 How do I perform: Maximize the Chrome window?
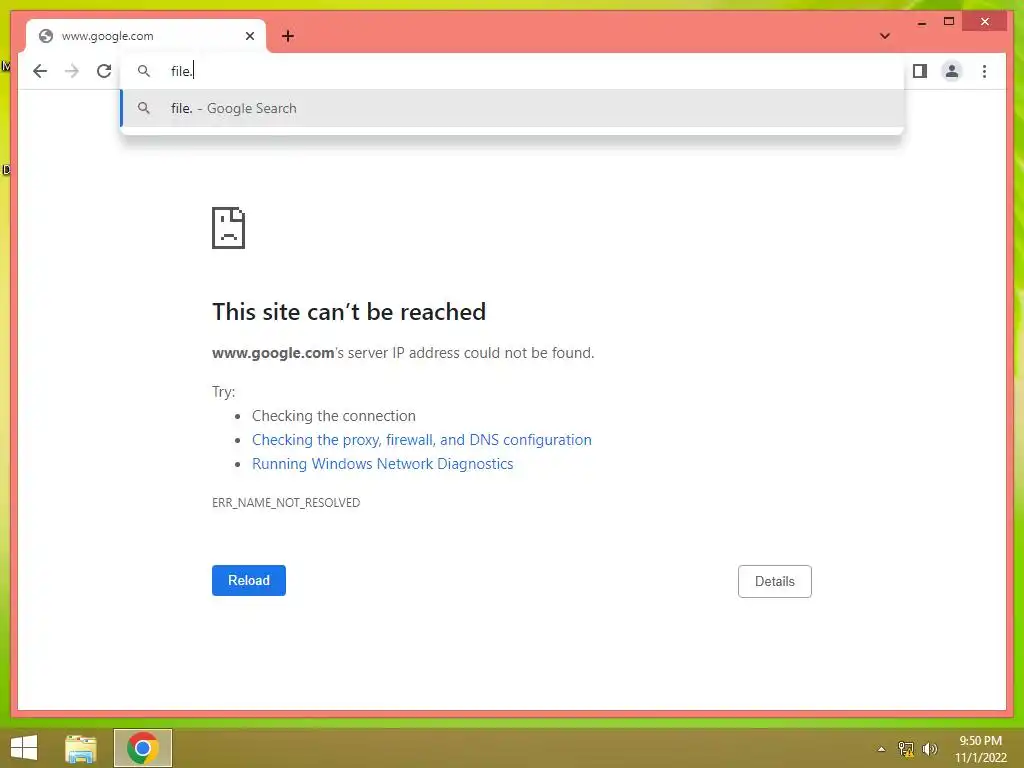949,22
